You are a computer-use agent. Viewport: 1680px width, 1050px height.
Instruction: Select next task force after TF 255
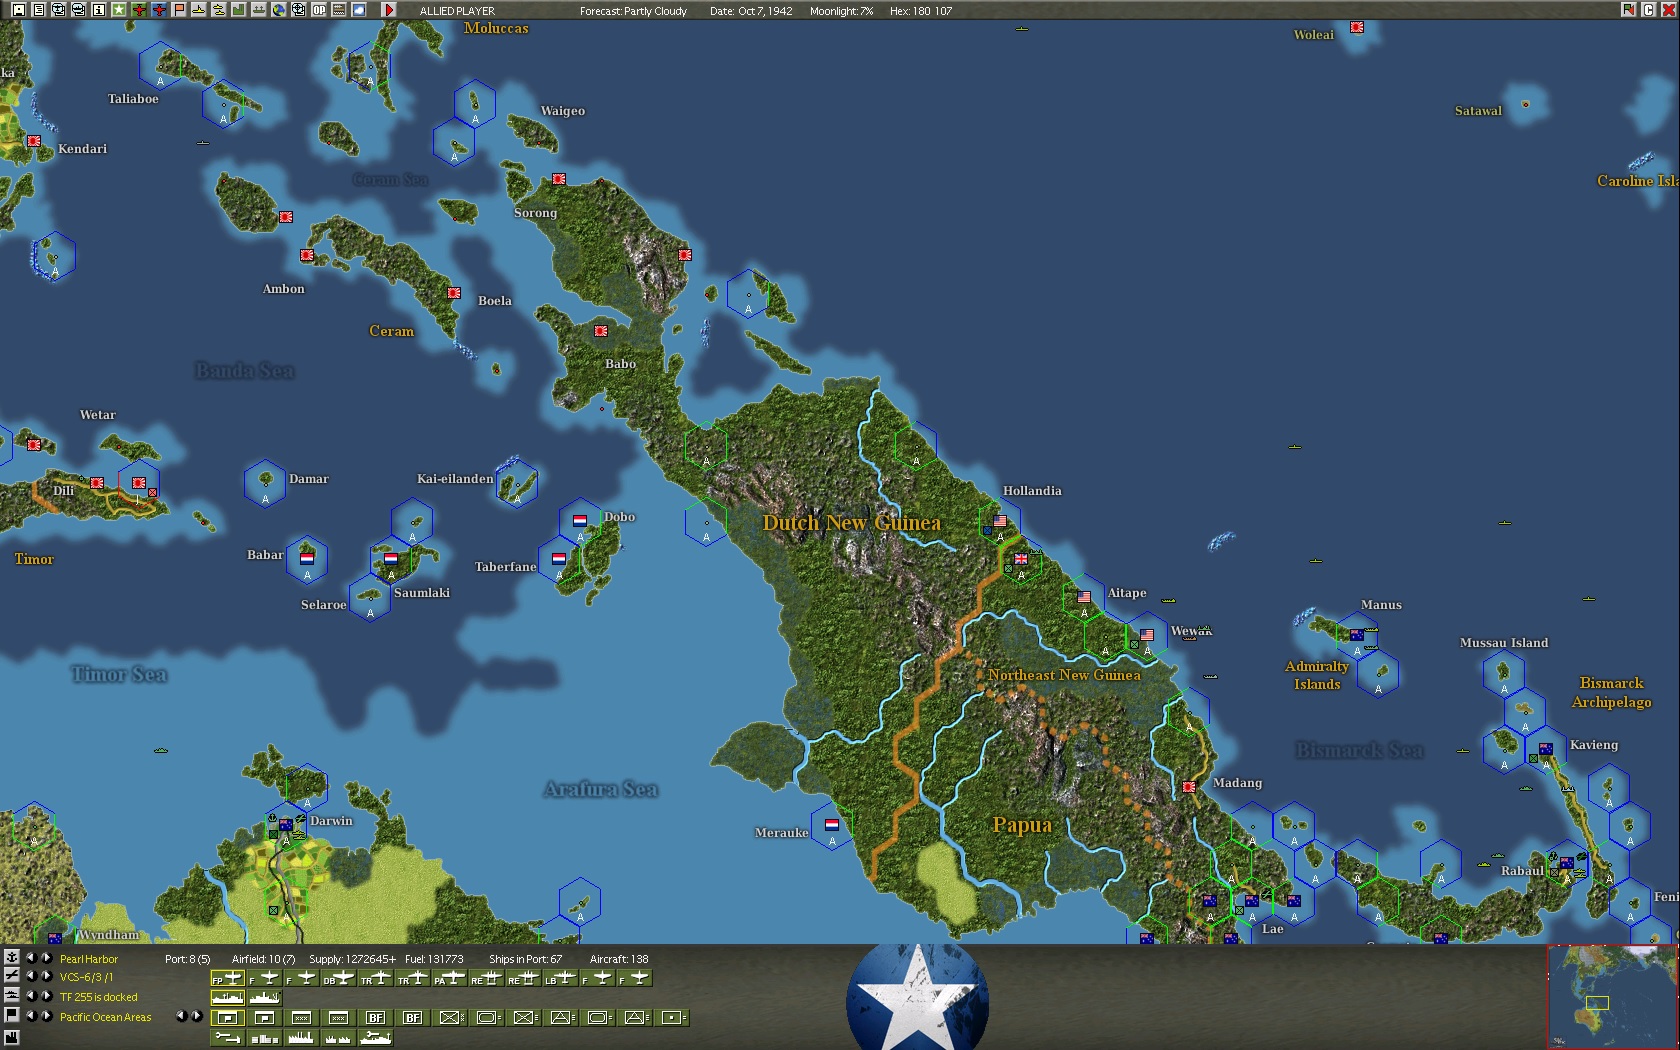[46, 996]
